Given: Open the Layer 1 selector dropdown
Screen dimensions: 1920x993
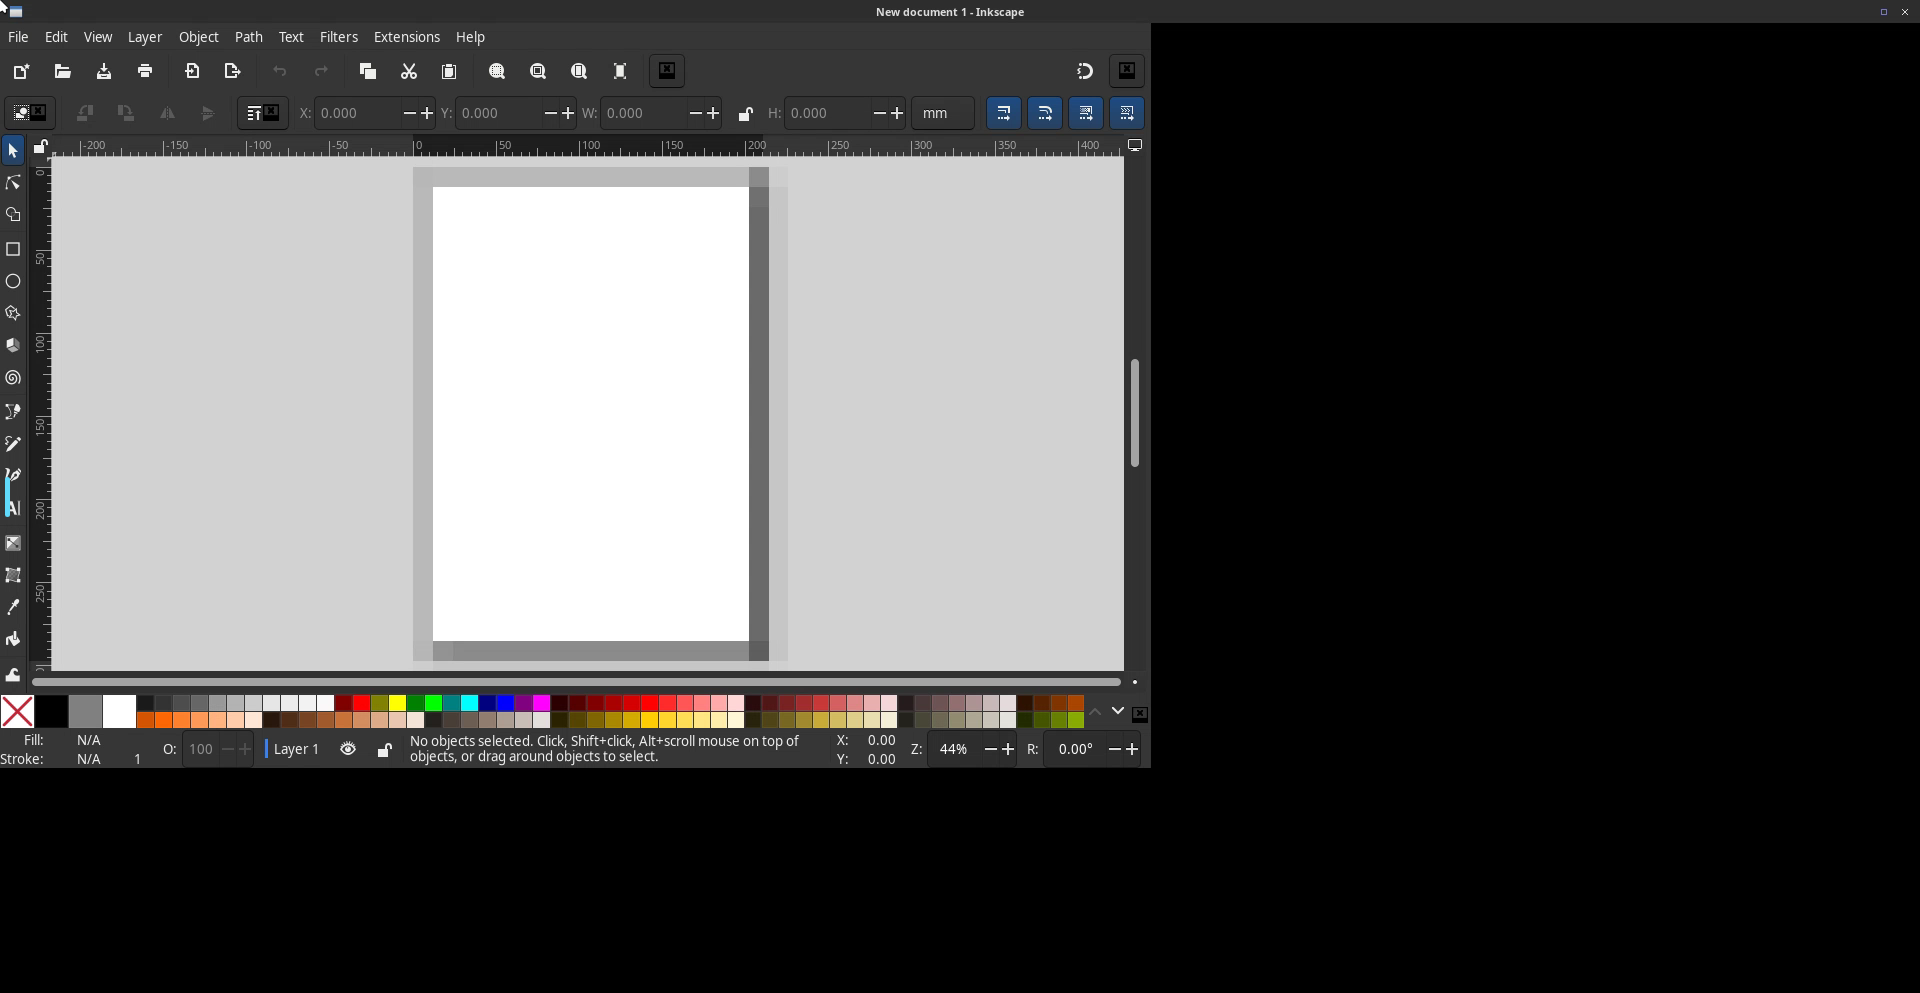Looking at the screenshot, I should (x=296, y=749).
